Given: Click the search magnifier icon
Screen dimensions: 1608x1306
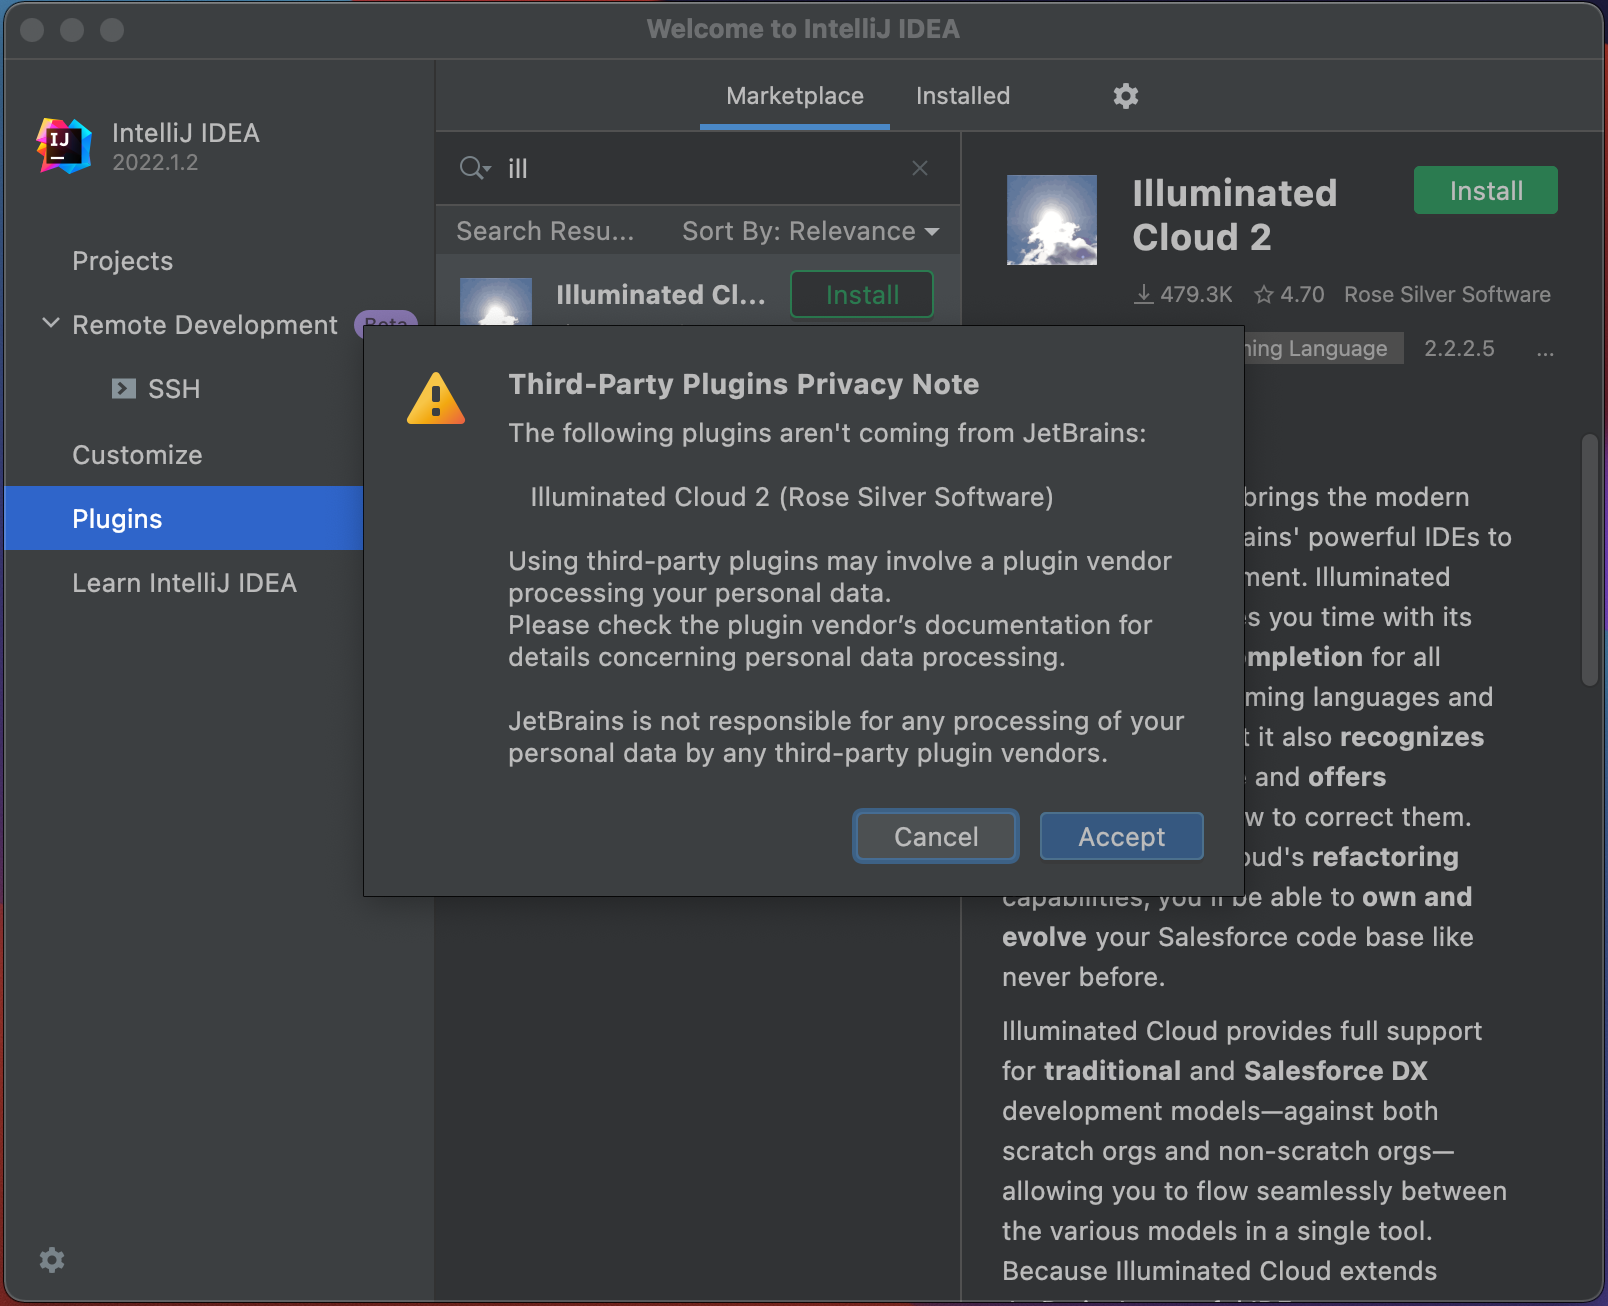Looking at the screenshot, I should pos(474,168).
